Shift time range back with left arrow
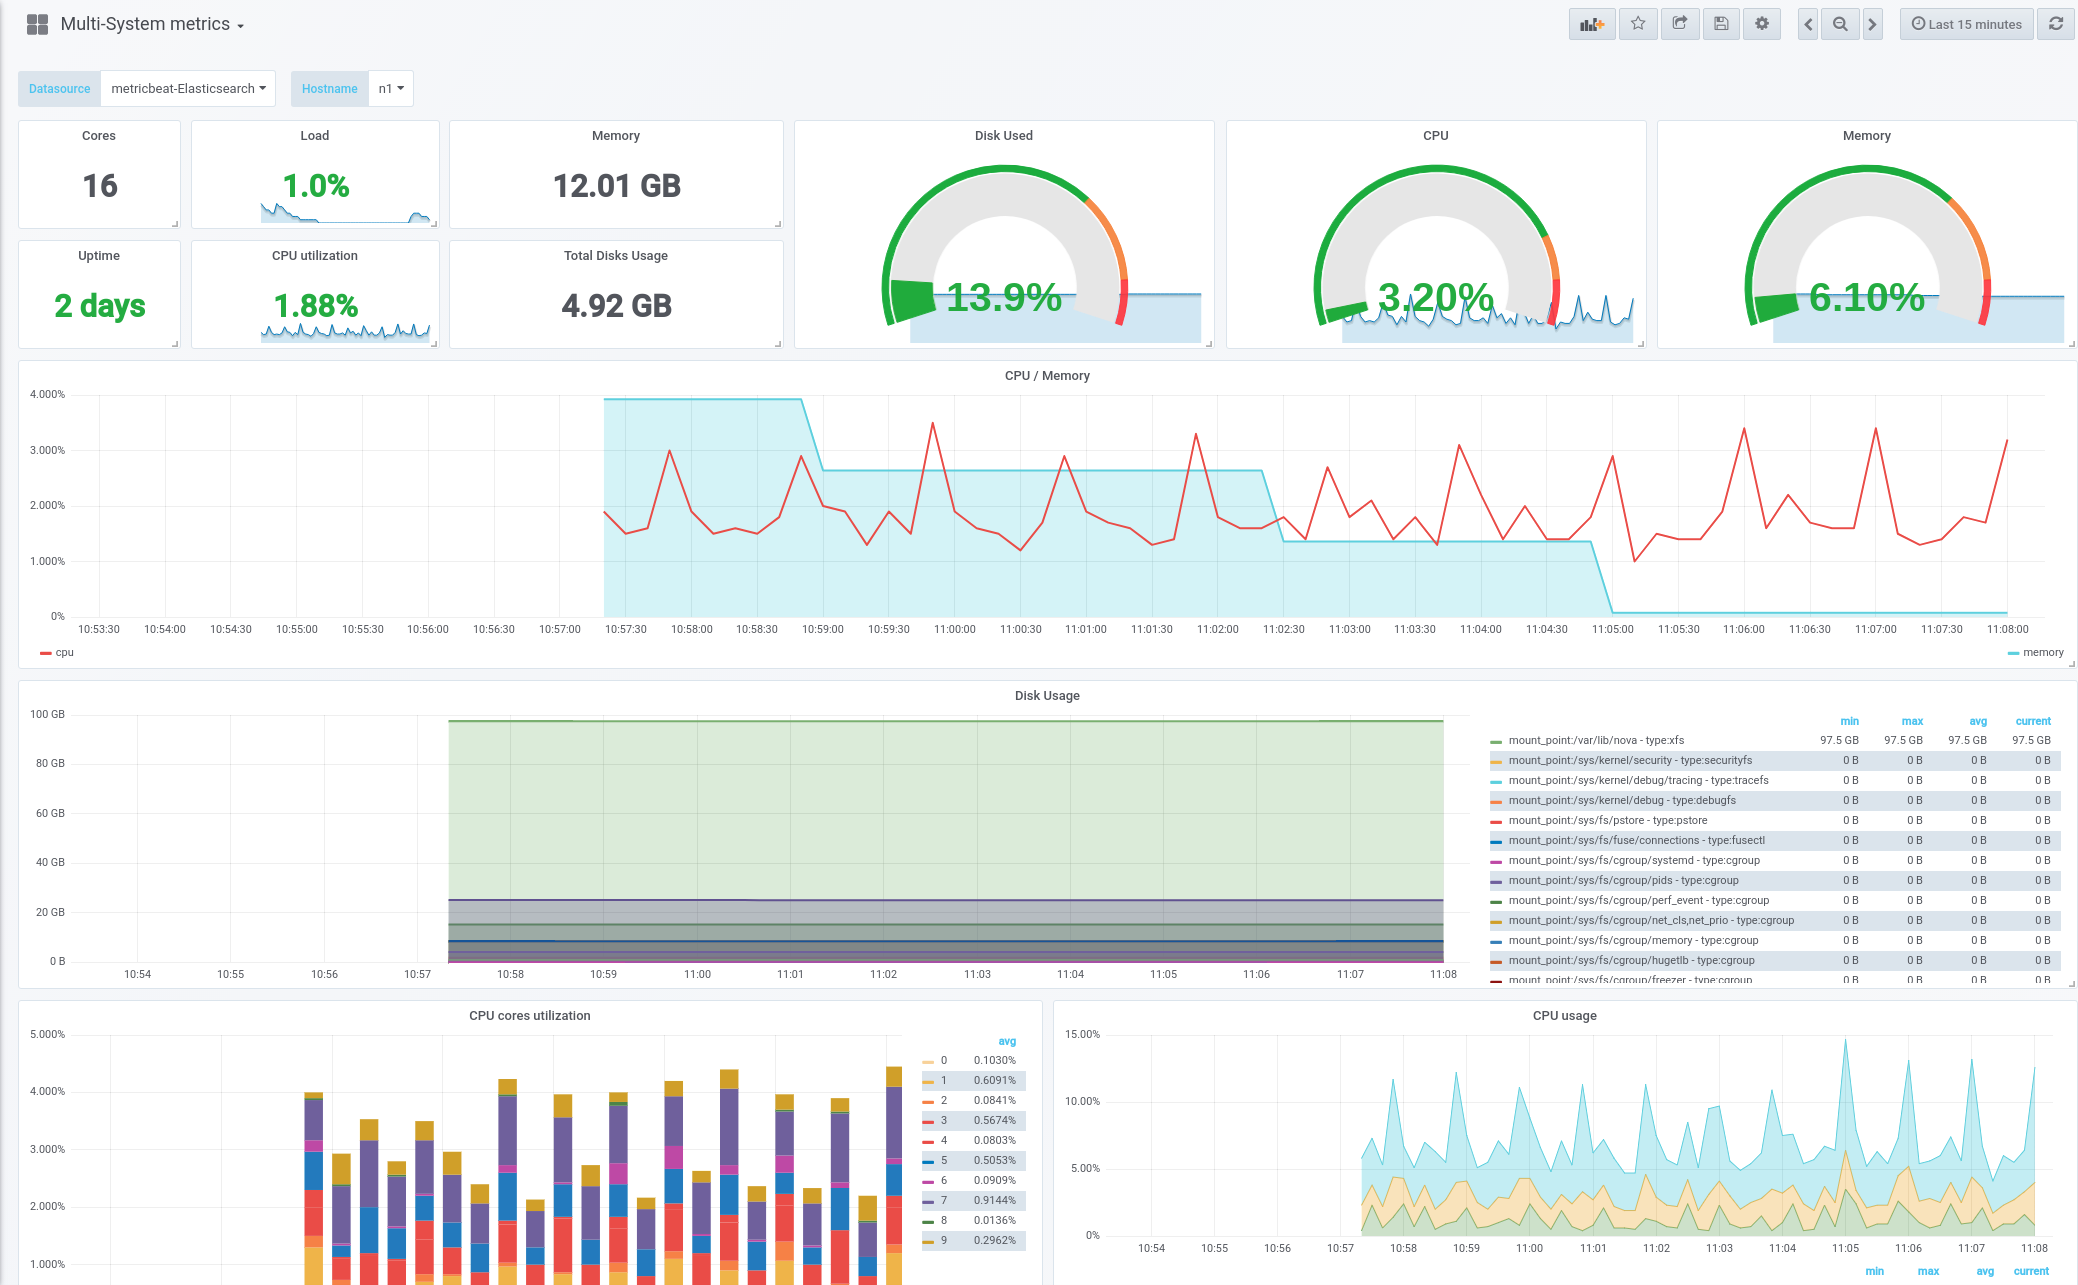The image size is (2078, 1285). pos(1808,24)
